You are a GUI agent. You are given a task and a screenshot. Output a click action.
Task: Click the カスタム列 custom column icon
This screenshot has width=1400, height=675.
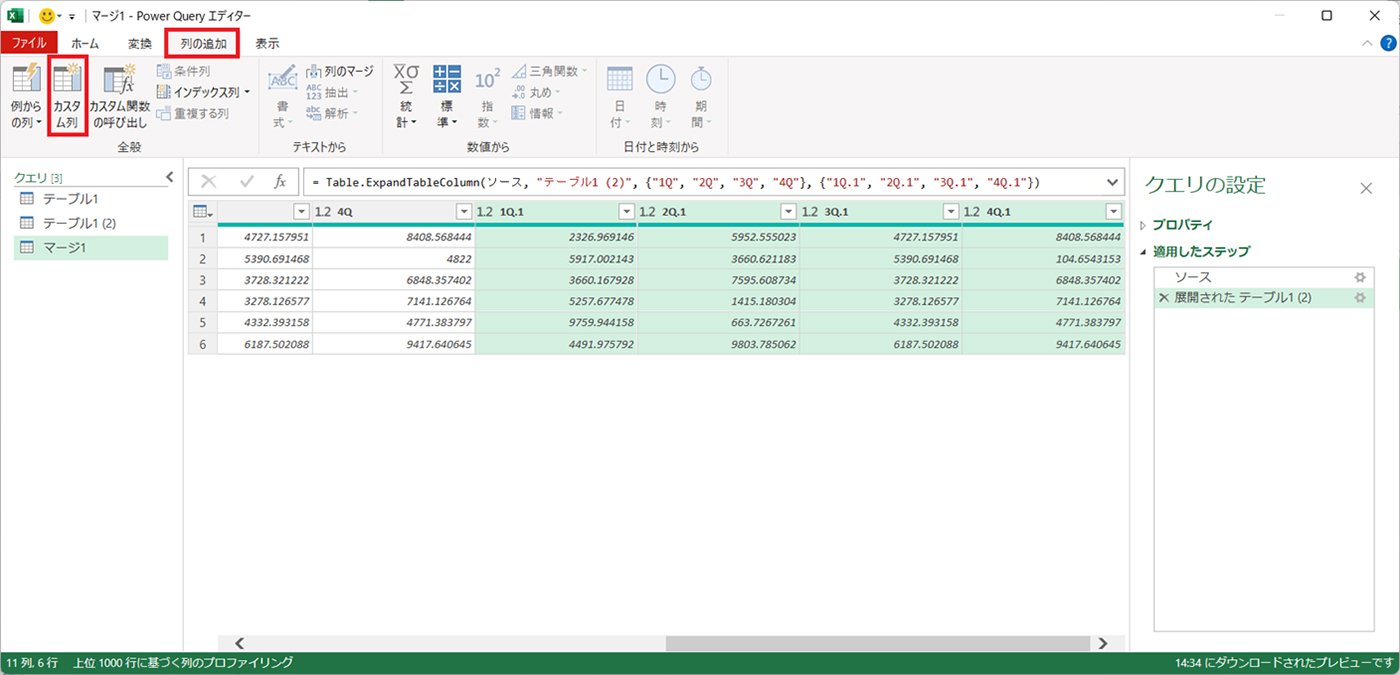click(67, 96)
